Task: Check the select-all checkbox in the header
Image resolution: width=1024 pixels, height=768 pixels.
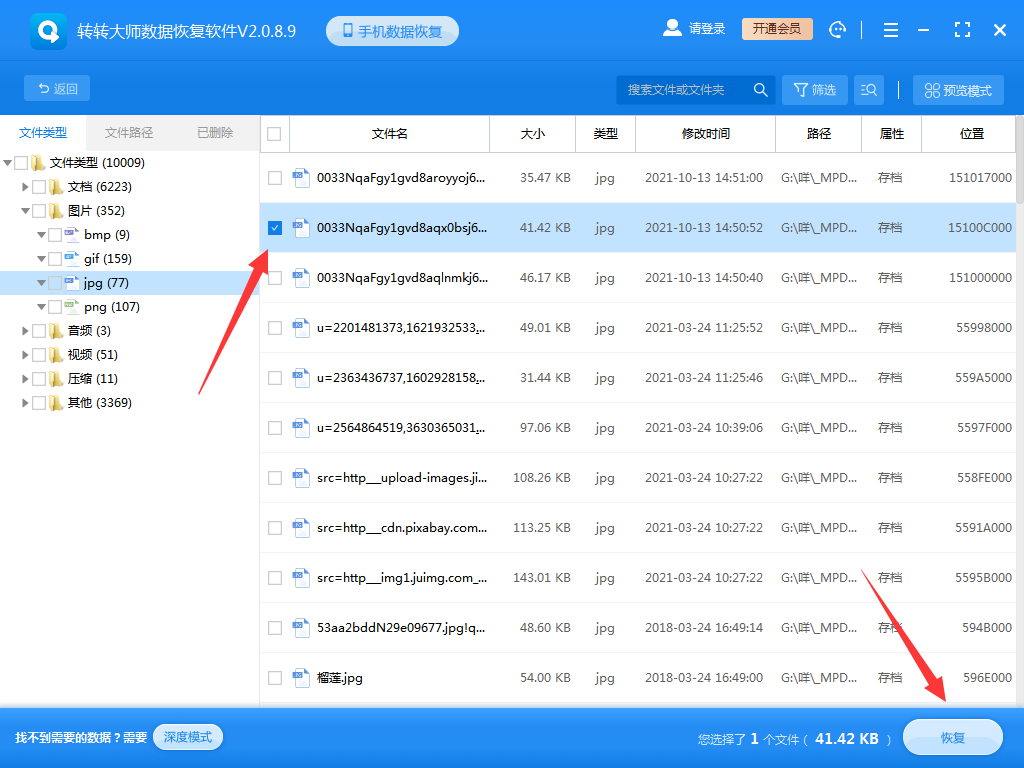Action: [274, 134]
